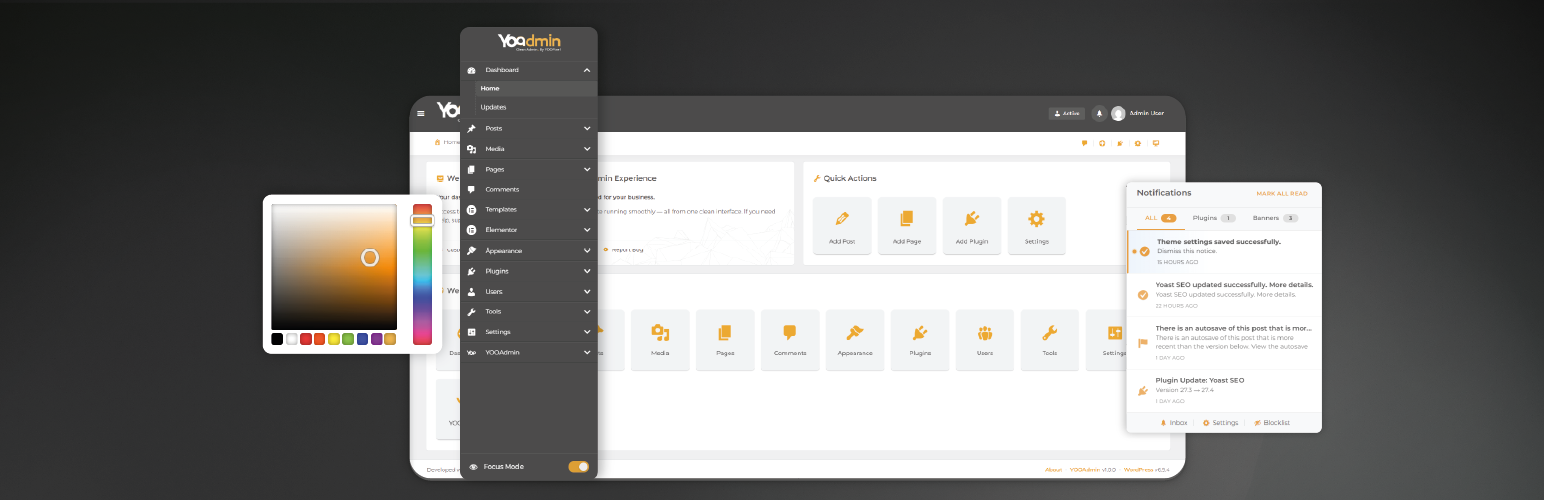Pick the red color swatch
The height and width of the screenshot is (500, 1544).
point(306,339)
